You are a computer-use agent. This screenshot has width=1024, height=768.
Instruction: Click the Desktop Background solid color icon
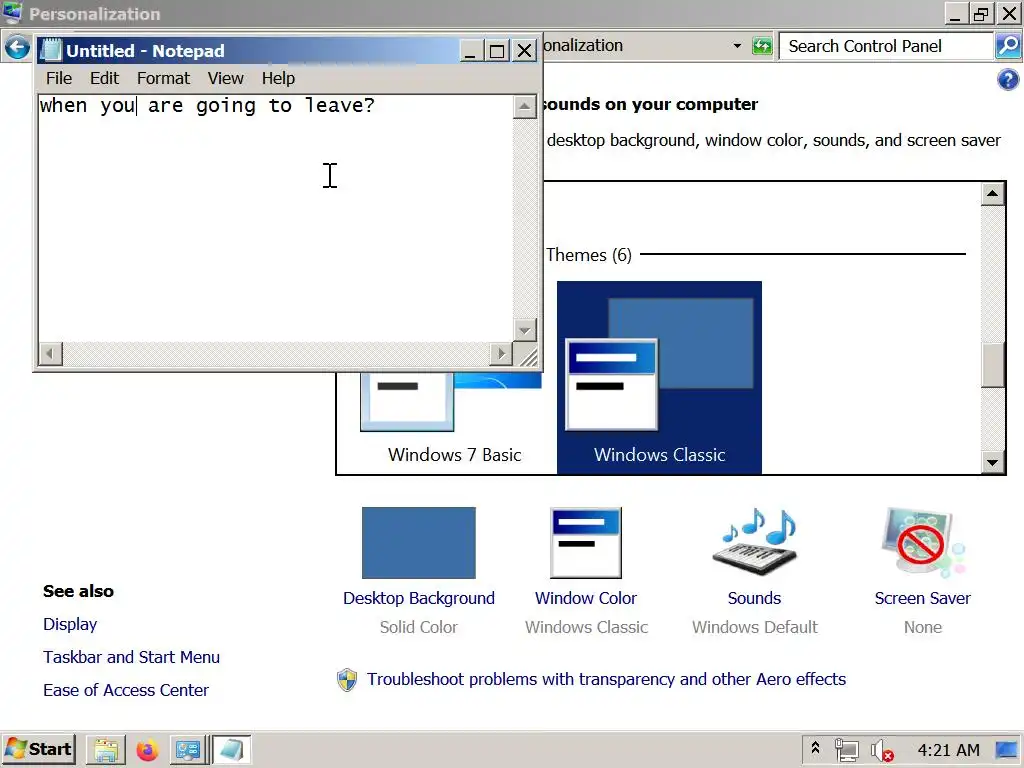point(419,543)
